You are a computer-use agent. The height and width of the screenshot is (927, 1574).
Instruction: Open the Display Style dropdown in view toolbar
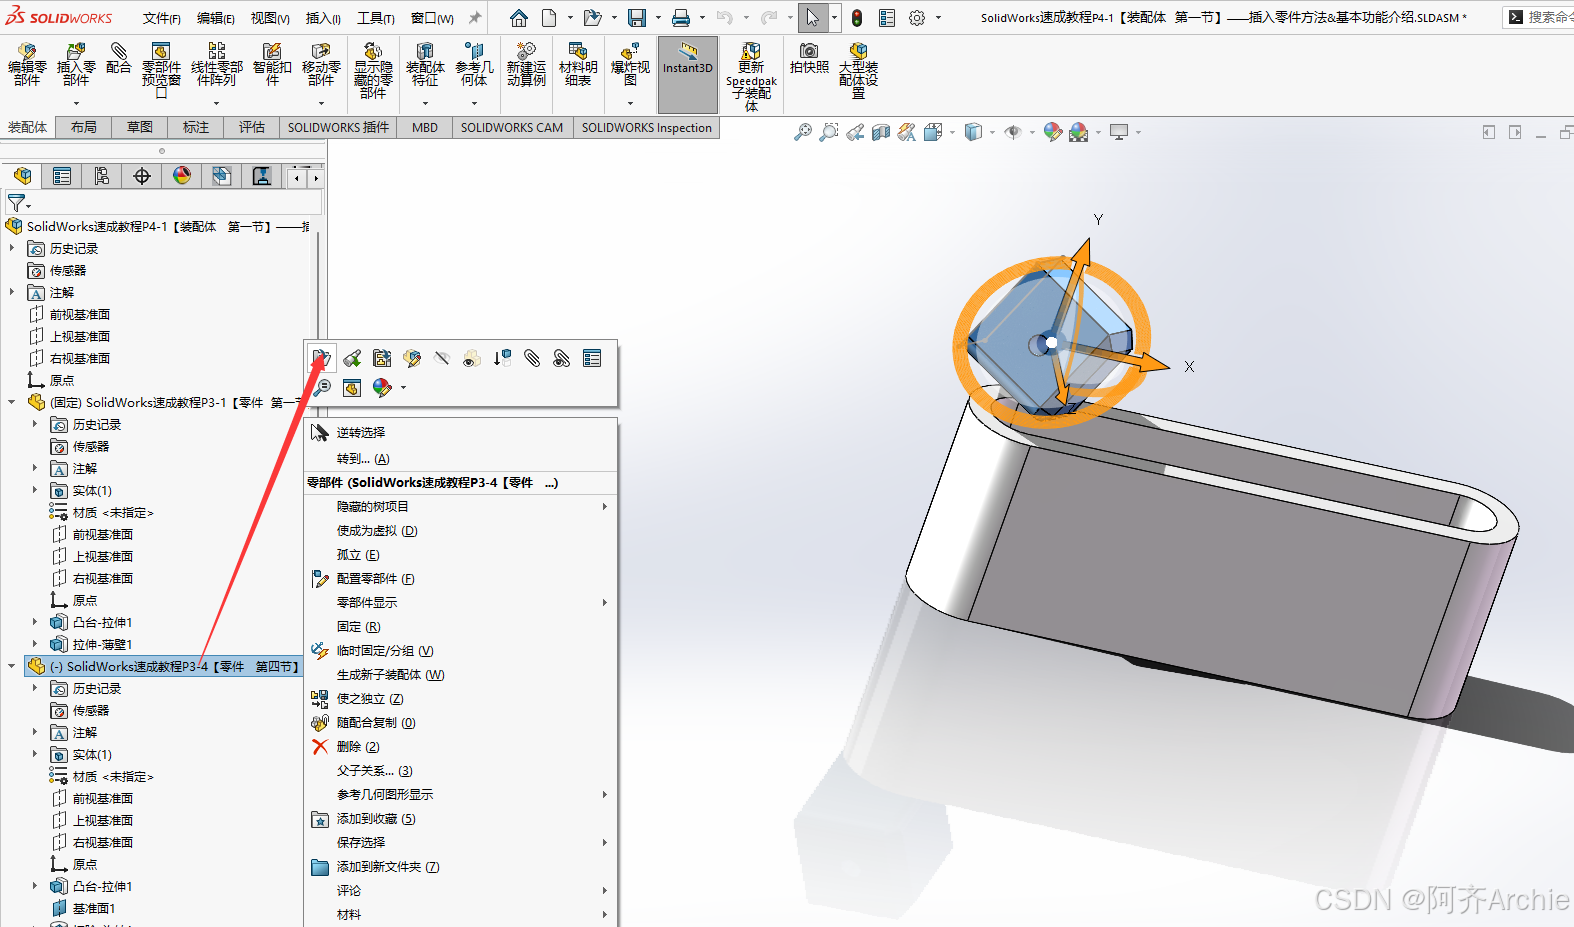[x=992, y=132]
